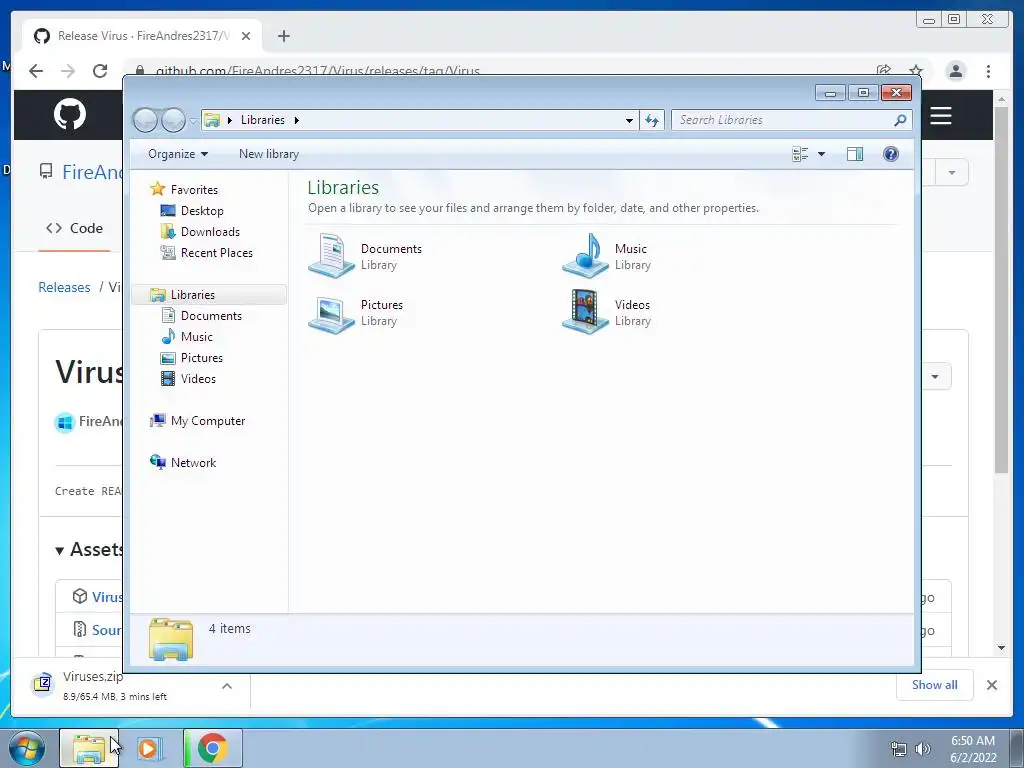Open the Music library icon

[x=586, y=256]
